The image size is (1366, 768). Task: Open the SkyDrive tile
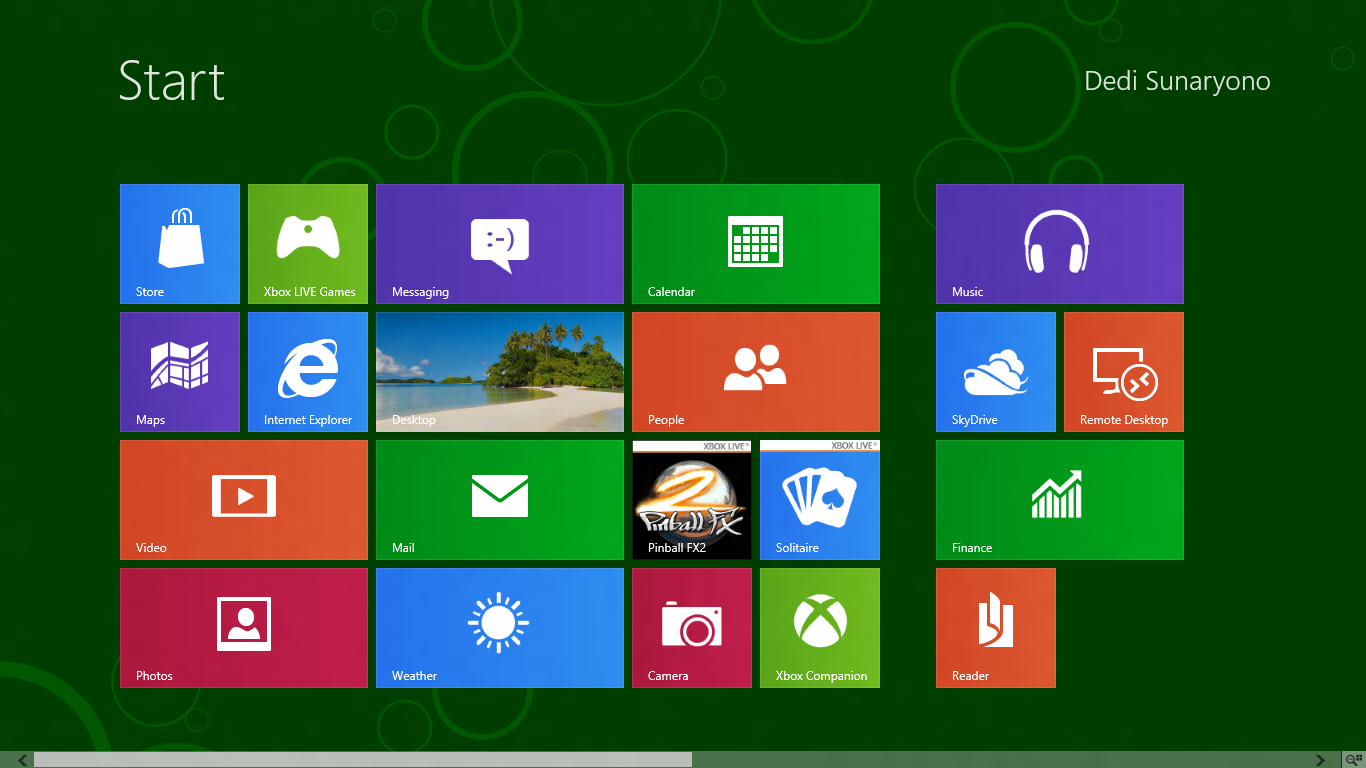[x=996, y=372]
